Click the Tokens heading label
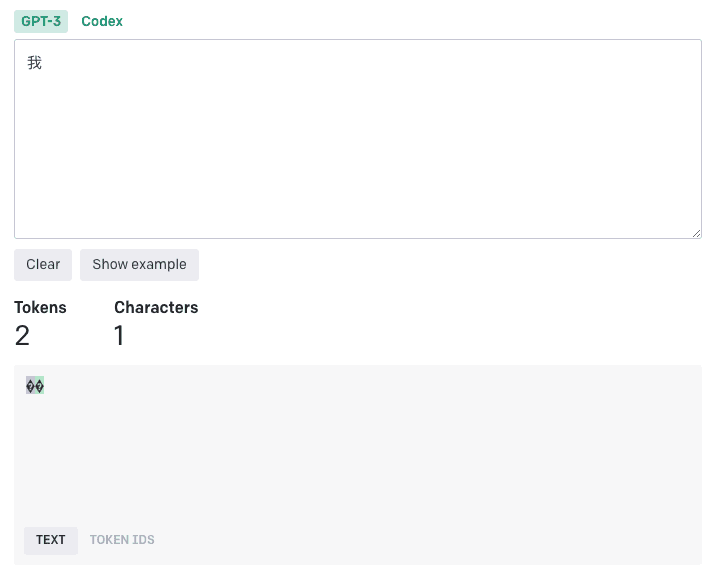Screen dimensions: 715x572 pyautogui.click(x=40, y=308)
